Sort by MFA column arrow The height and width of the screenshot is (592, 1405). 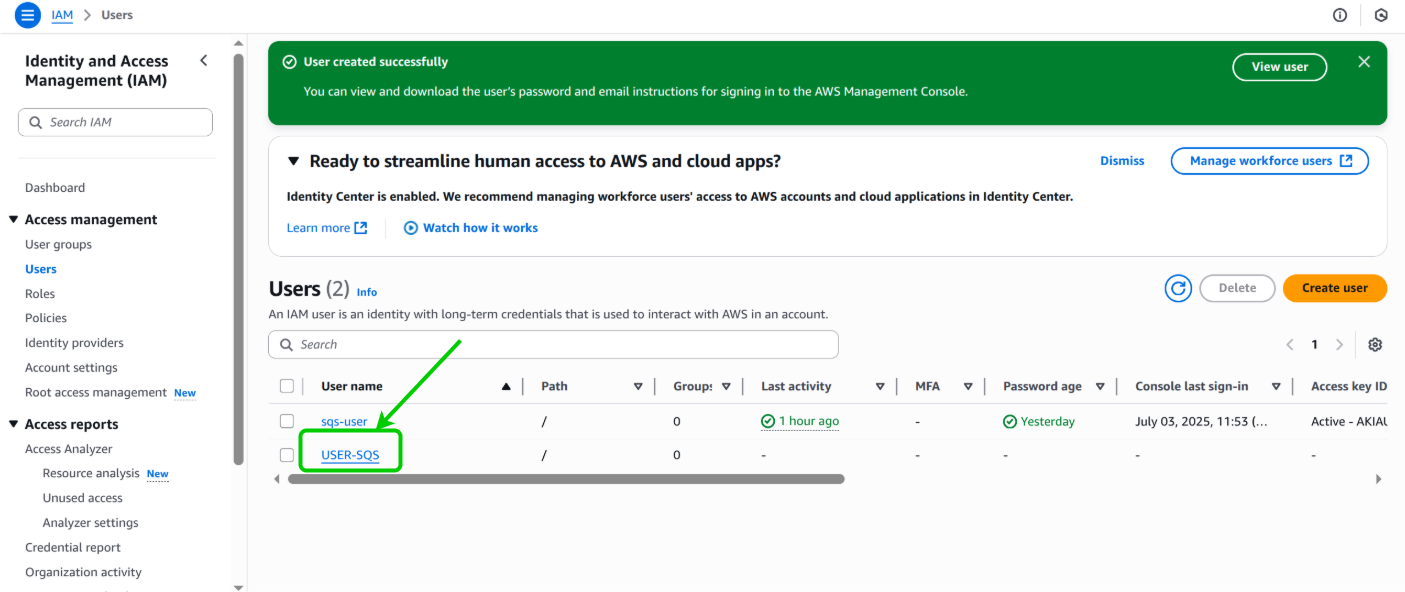click(968, 387)
